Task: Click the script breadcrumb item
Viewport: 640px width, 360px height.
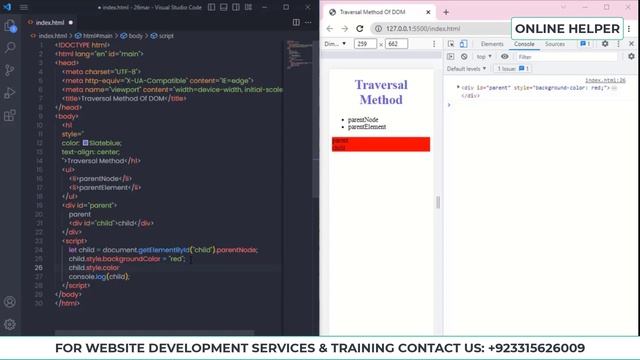Action: pyautogui.click(x=162, y=36)
